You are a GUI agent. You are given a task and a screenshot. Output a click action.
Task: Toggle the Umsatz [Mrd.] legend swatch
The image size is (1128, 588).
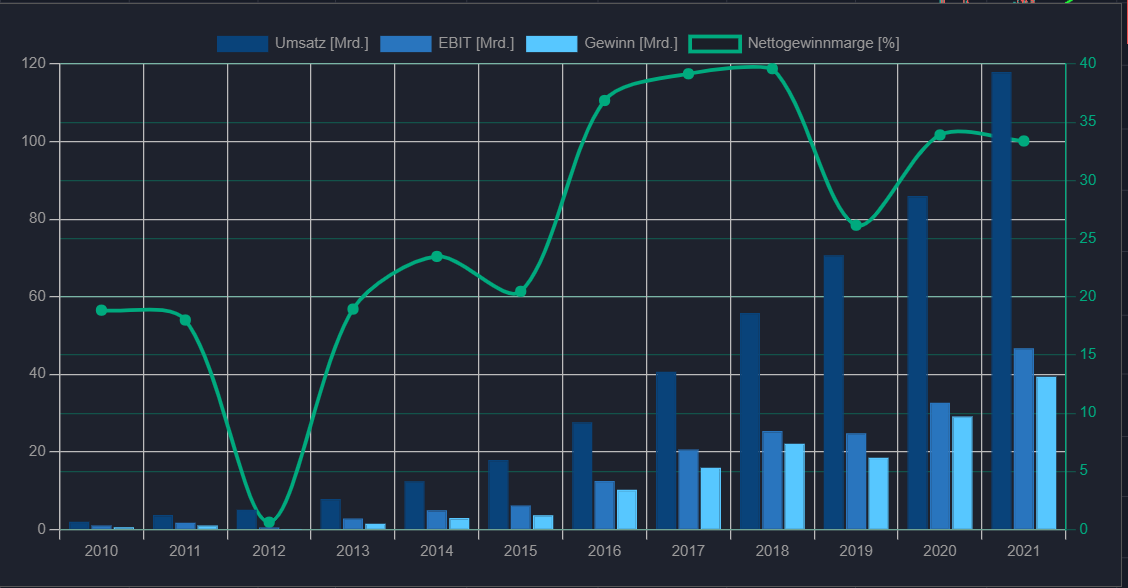coord(242,44)
